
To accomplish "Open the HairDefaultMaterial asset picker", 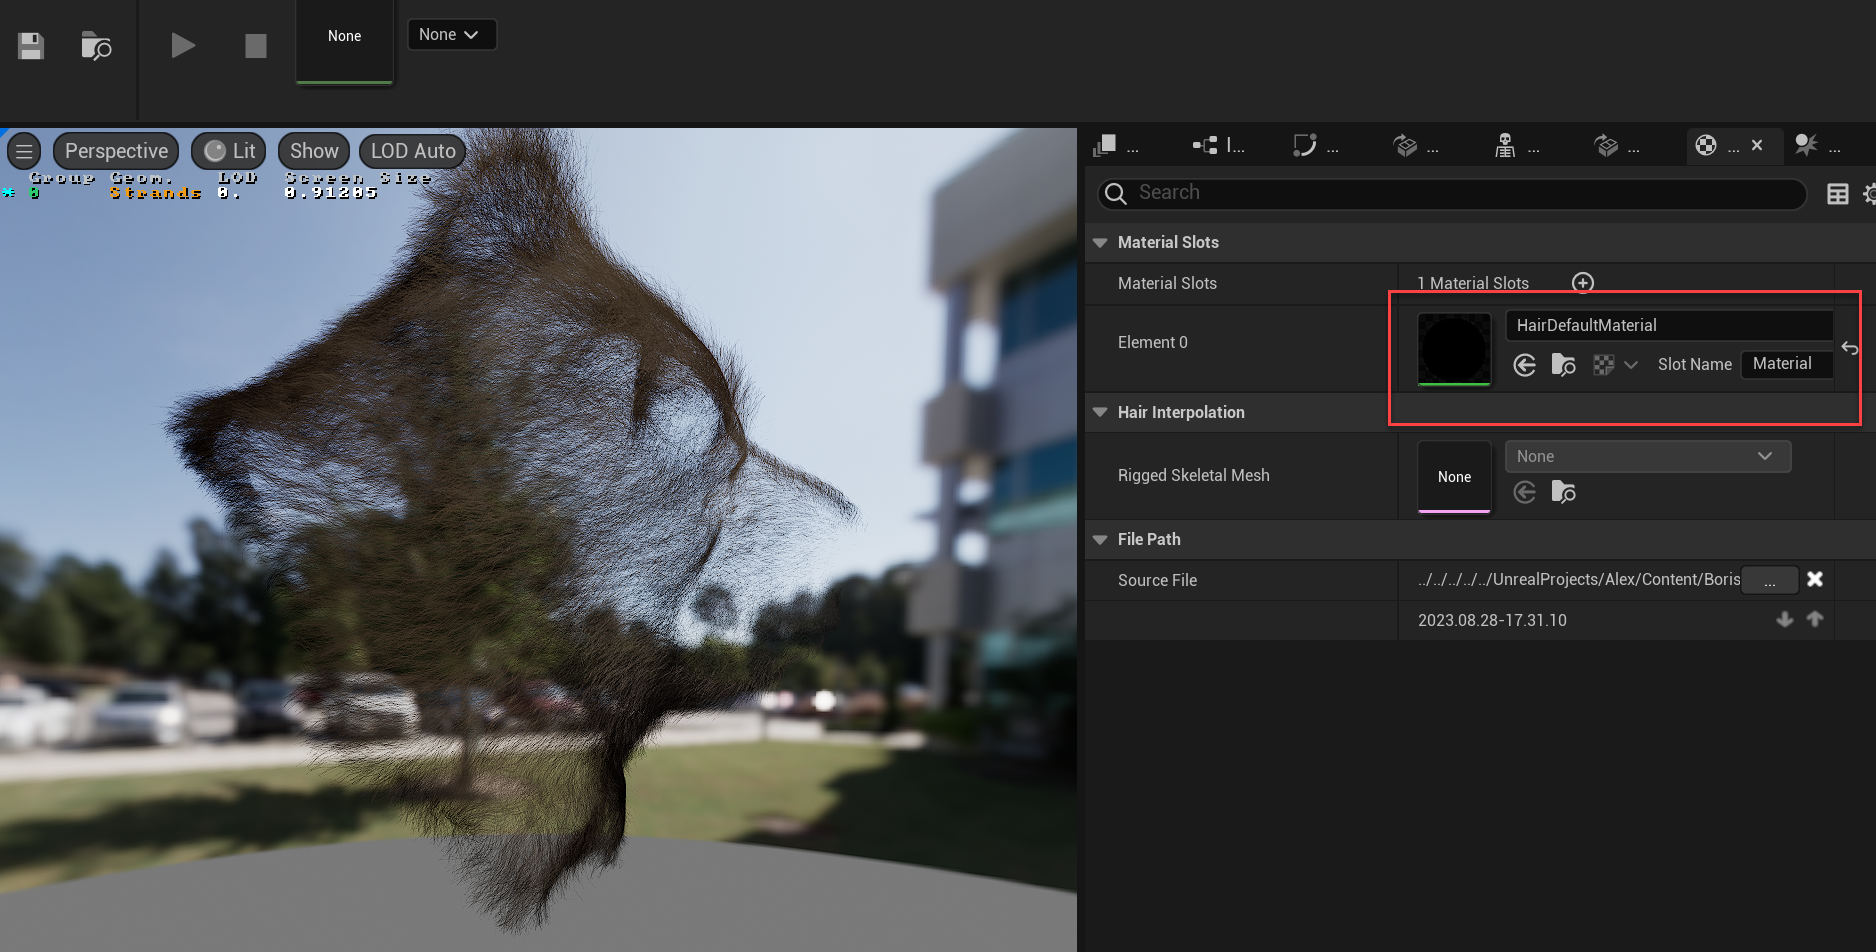I will point(1669,325).
